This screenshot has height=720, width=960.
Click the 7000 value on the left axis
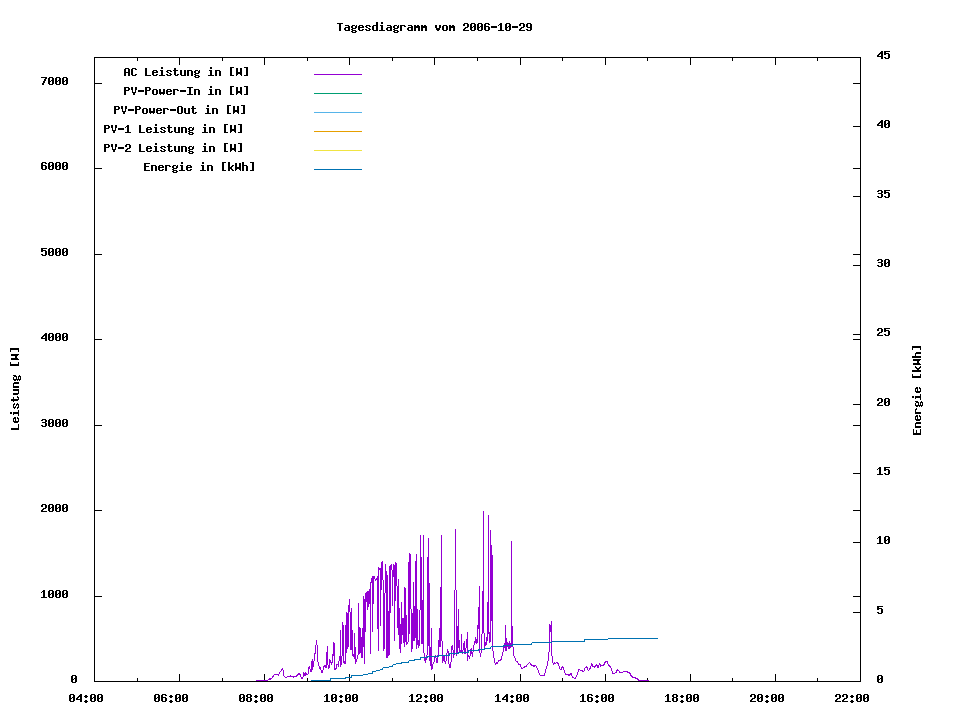tap(53, 81)
